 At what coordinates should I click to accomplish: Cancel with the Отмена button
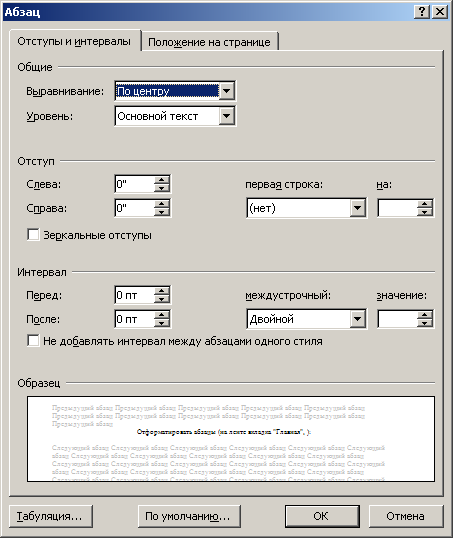pos(406,516)
